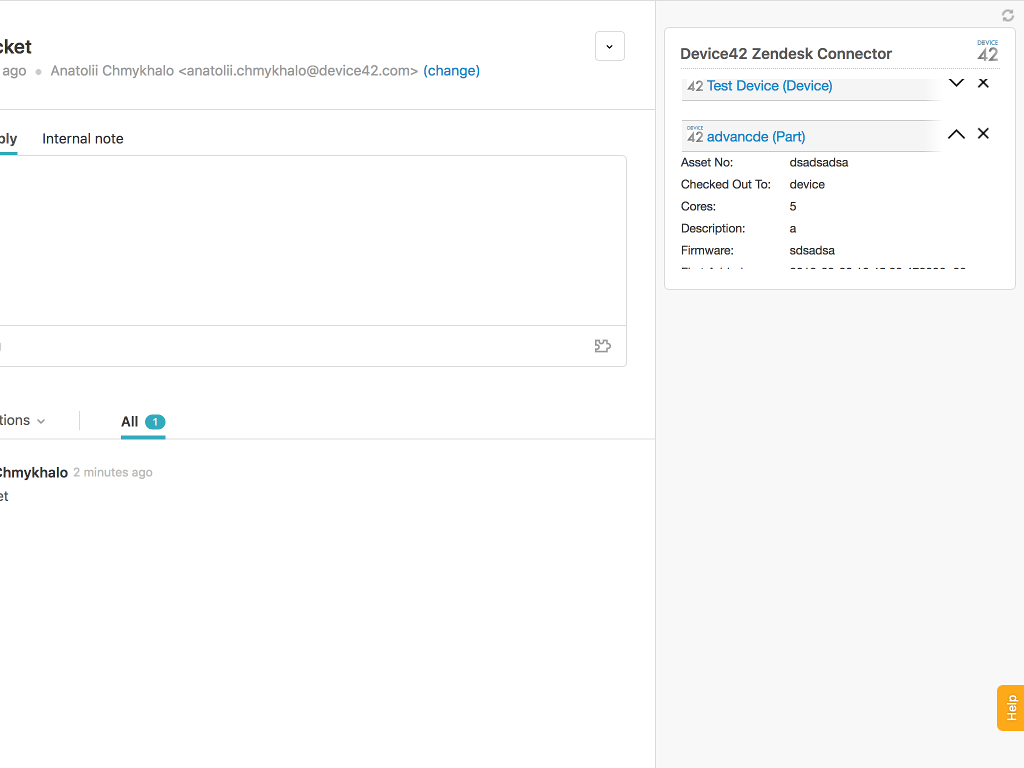Remove the advancde Part entry with X
This screenshot has width=1024, height=768.
pyautogui.click(x=983, y=134)
